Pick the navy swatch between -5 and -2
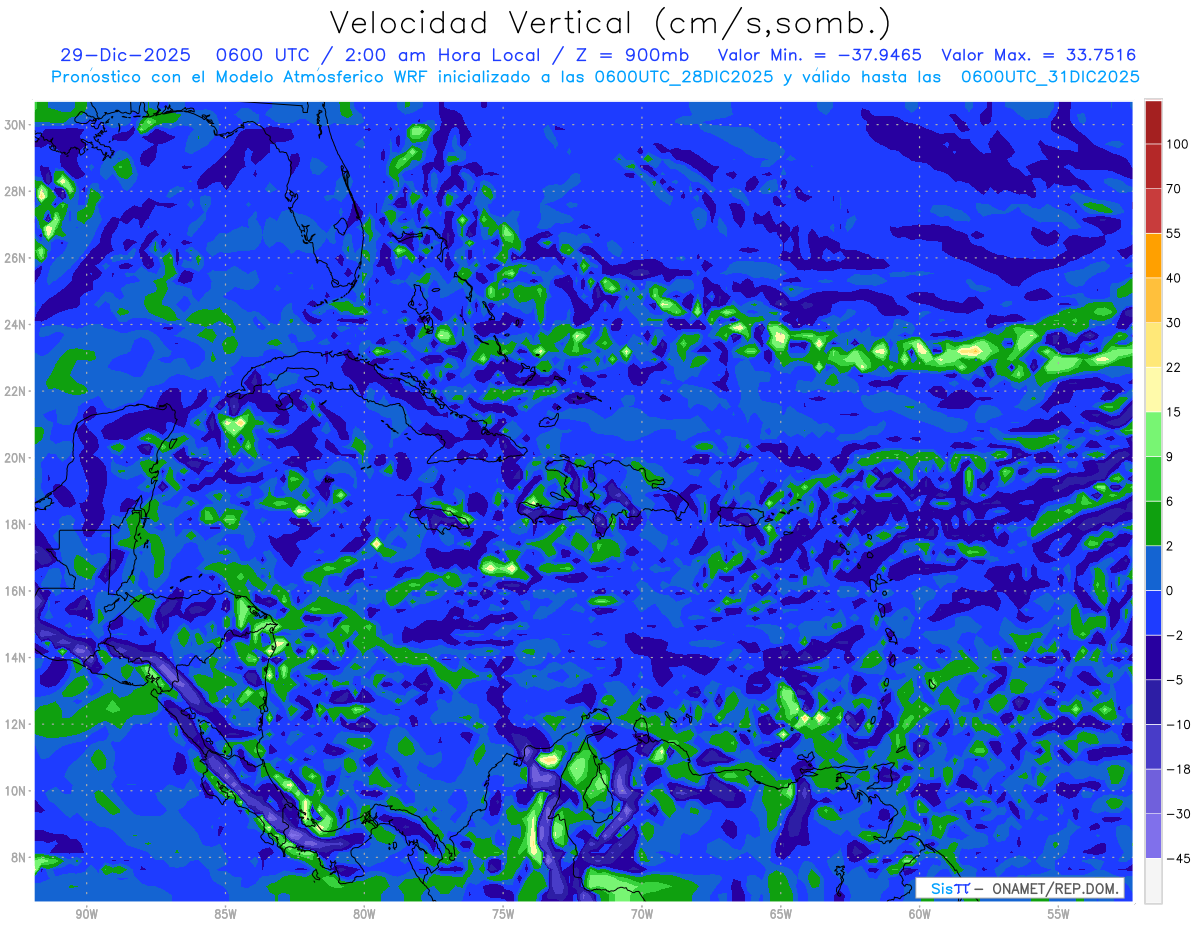1200x927 pixels. 1154,657
